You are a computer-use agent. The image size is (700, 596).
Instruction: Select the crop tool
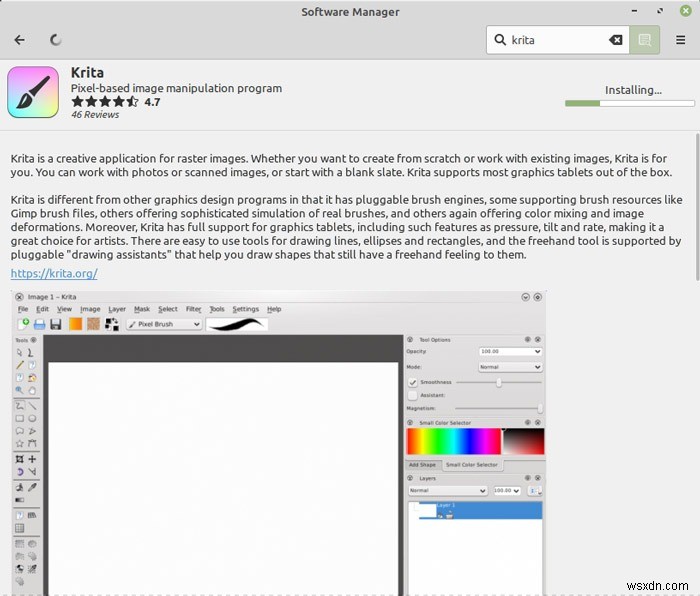pyautogui.click(x=20, y=459)
